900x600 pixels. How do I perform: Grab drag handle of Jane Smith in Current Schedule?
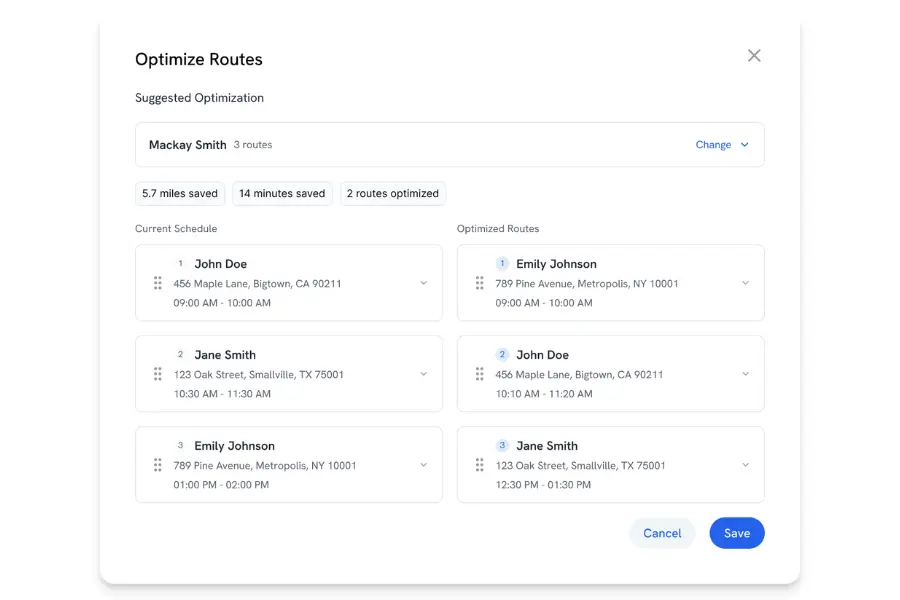point(157,374)
